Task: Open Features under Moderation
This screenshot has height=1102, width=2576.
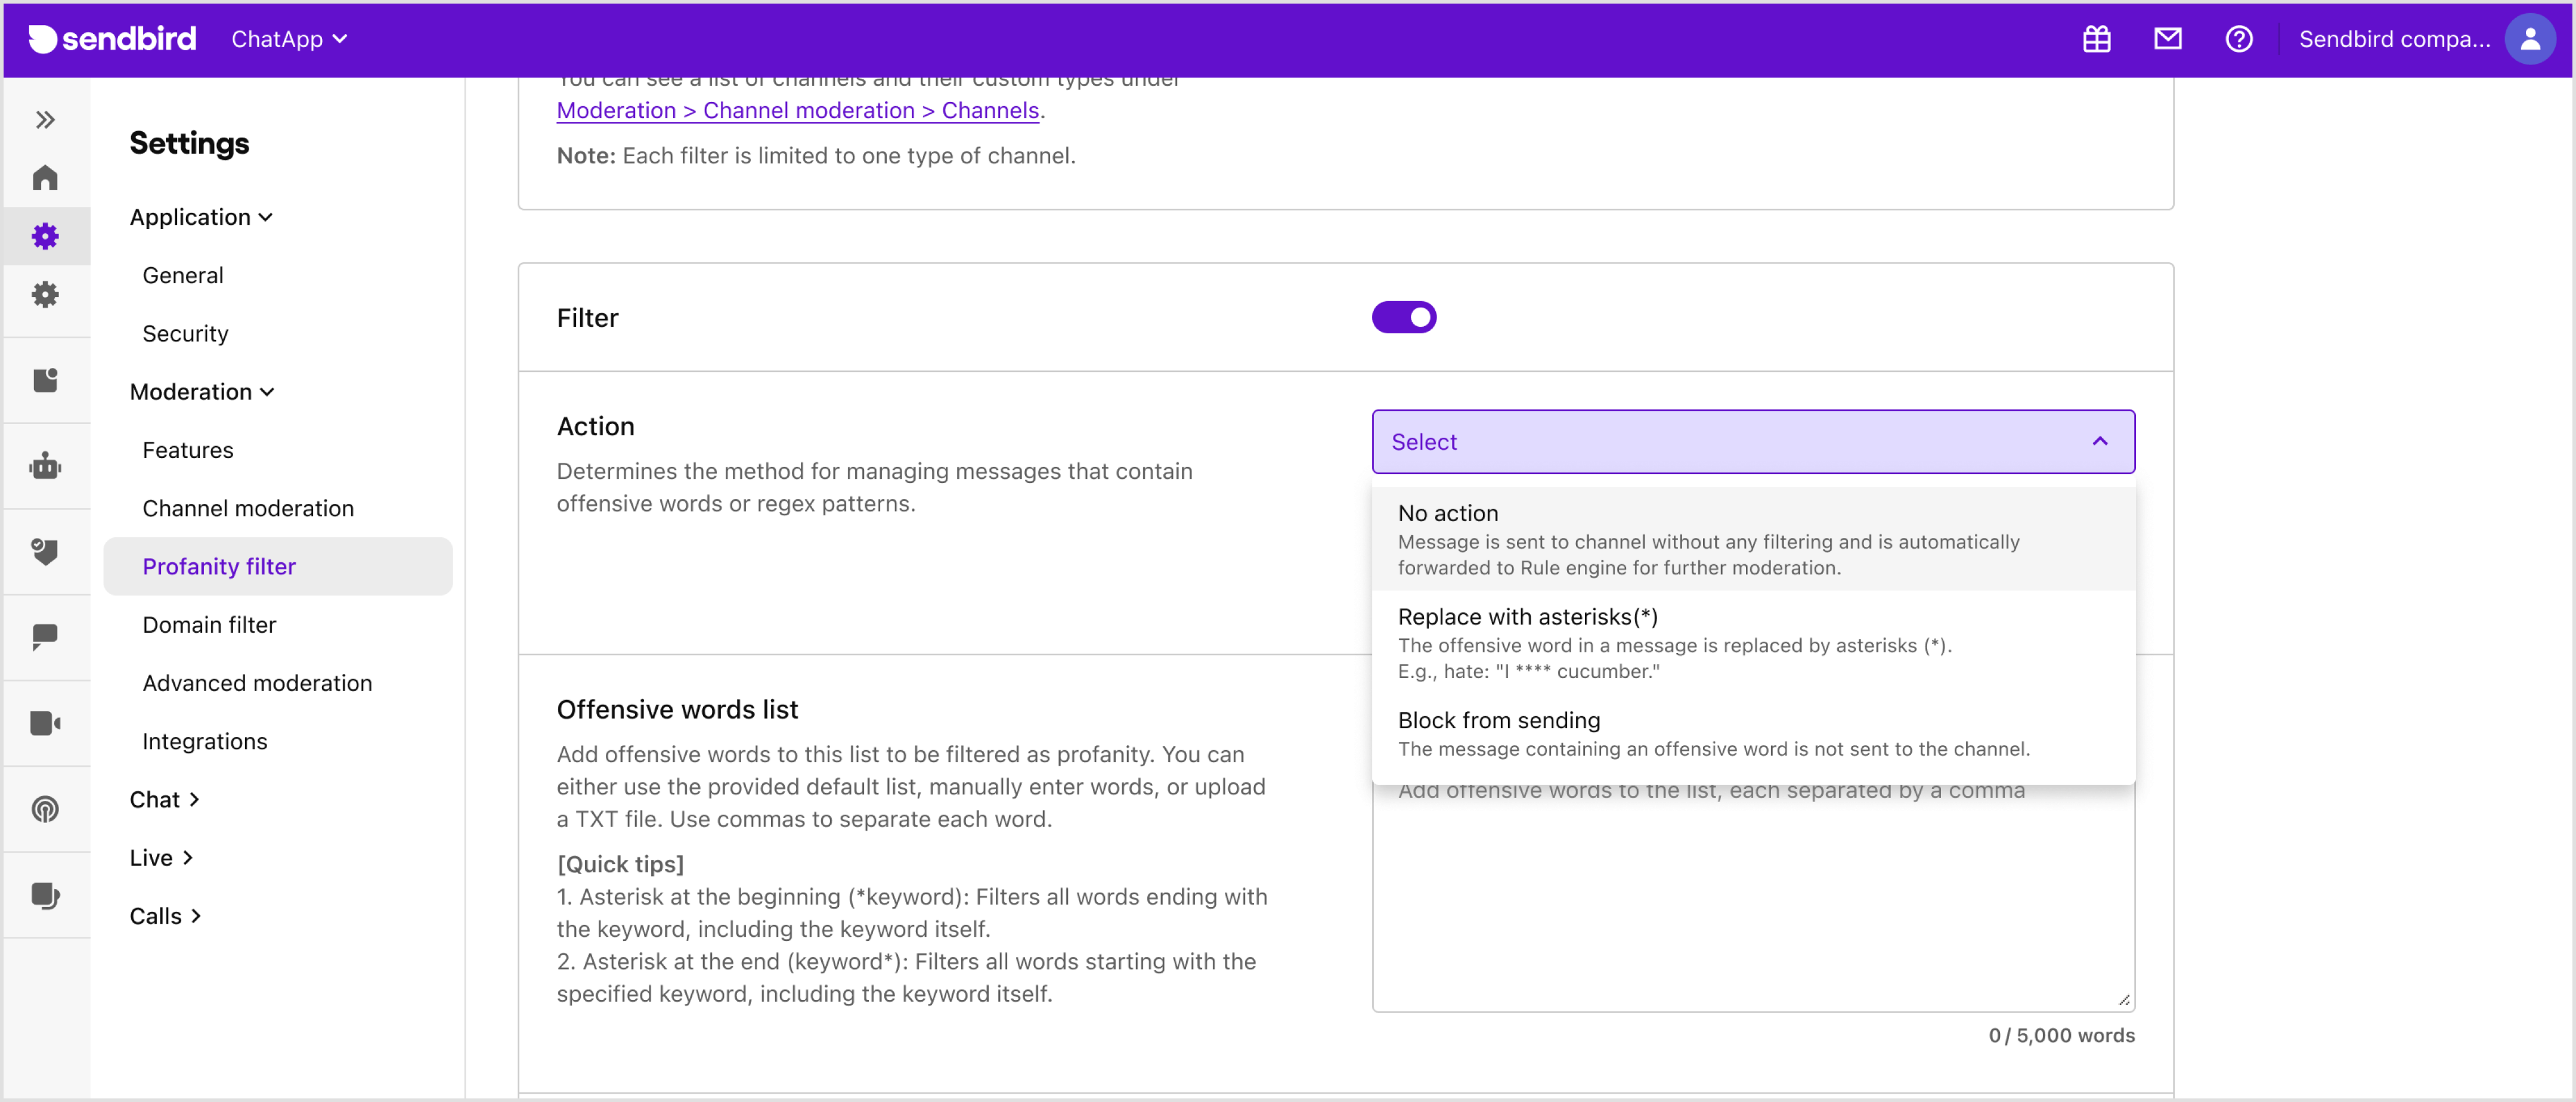Action: (x=188, y=450)
